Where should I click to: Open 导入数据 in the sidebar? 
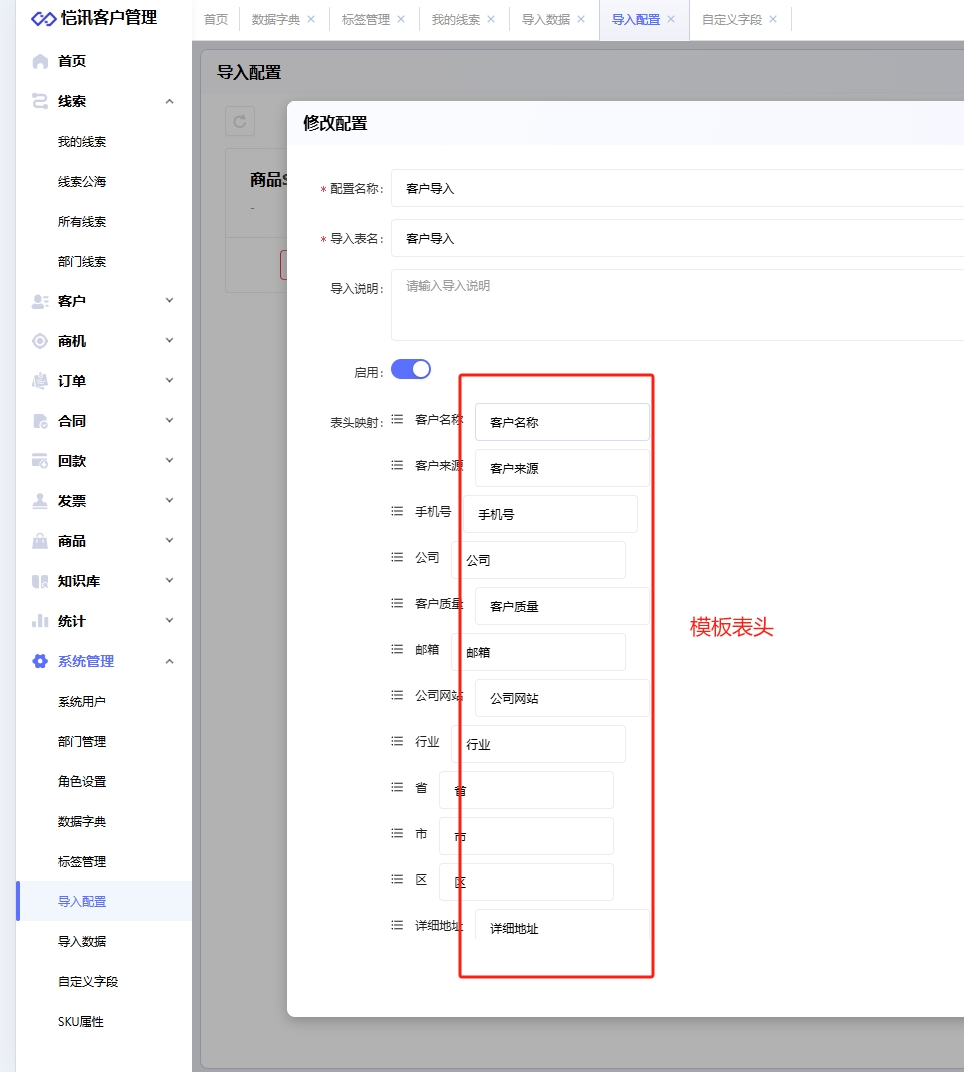click(82, 941)
